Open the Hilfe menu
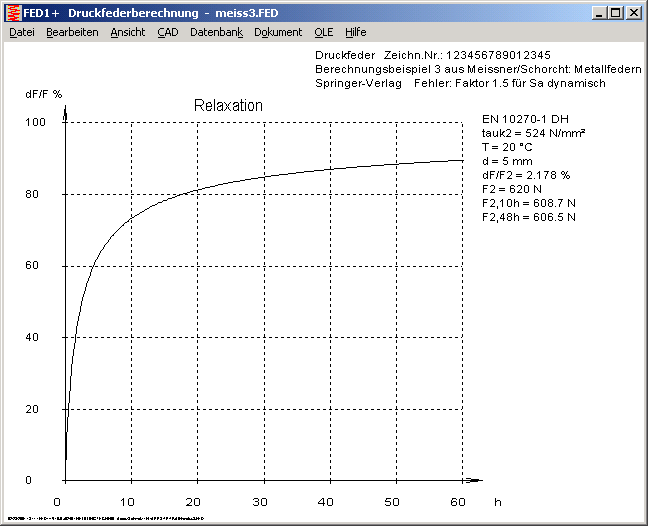The height and width of the screenshot is (526, 648). click(356, 32)
